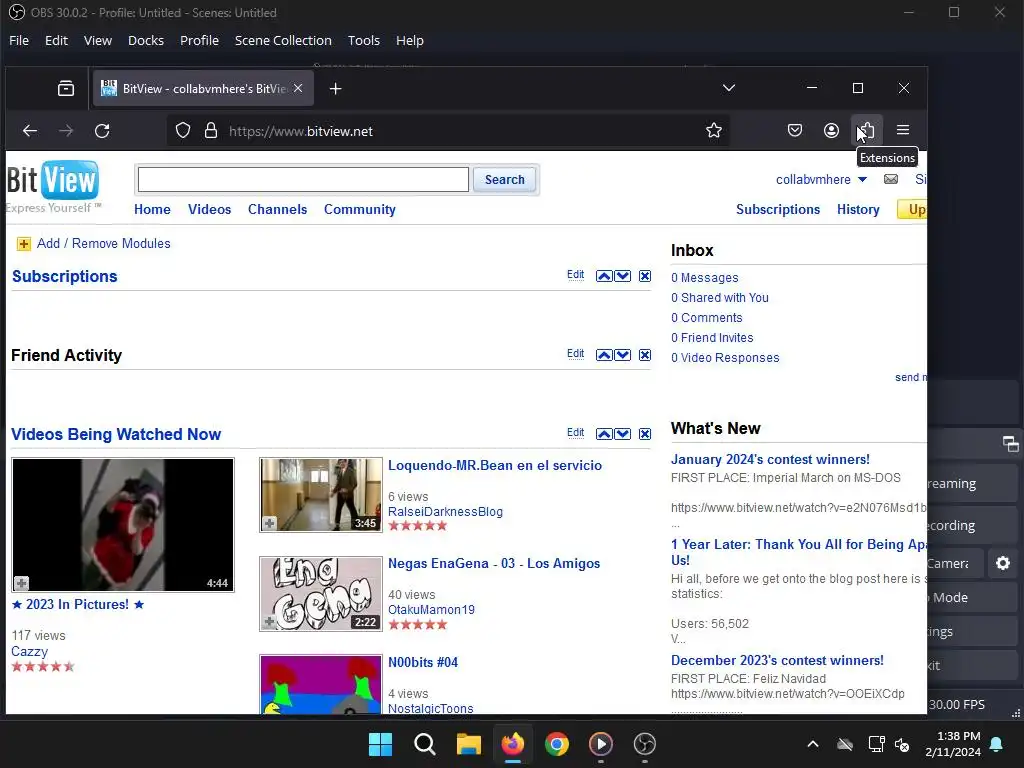Play the 2023 In Pictures video thumbnail

point(123,524)
